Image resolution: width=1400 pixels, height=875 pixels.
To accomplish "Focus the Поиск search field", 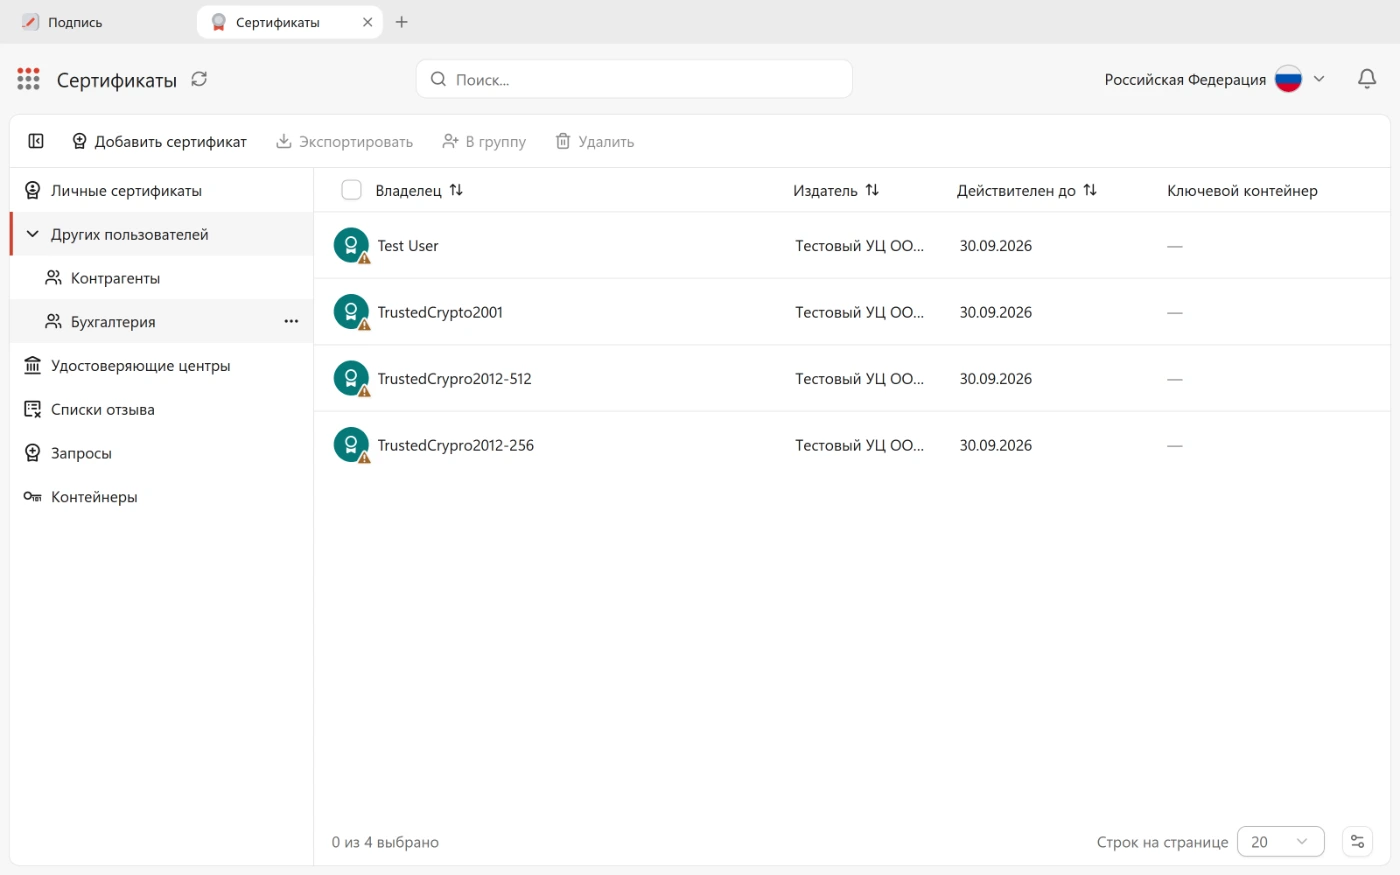I will click(x=634, y=79).
